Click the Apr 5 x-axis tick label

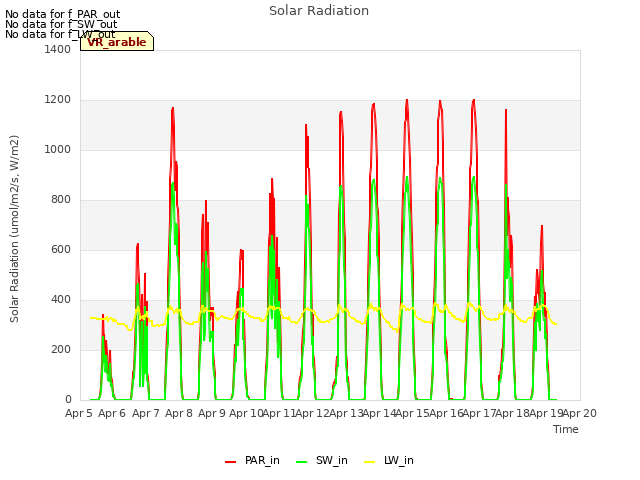pyautogui.click(x=79, y=413)
